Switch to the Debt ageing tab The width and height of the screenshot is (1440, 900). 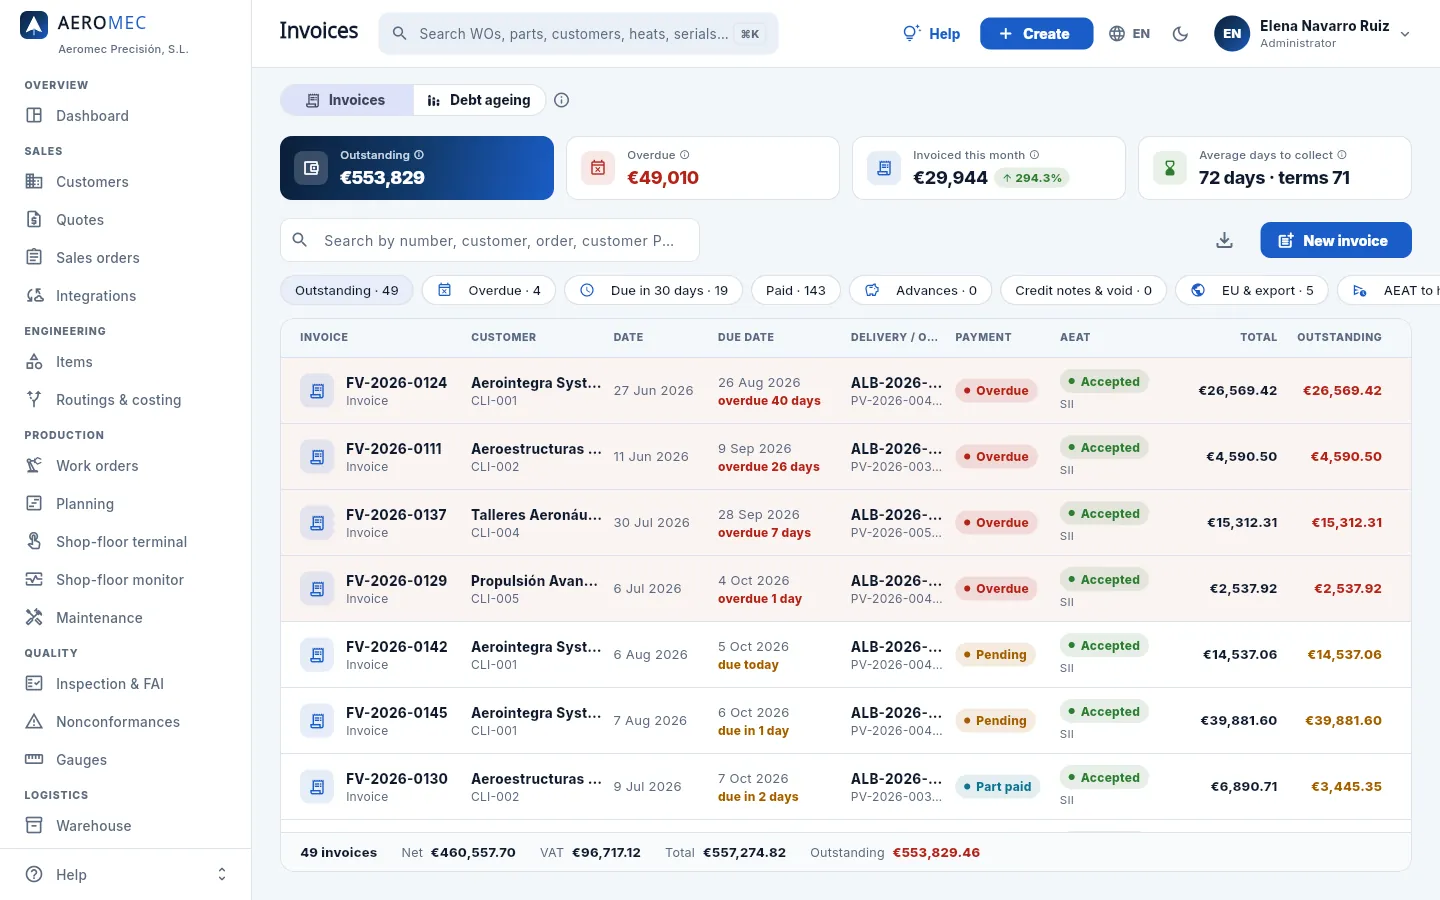pyautogui.click(x=479, y=100)
